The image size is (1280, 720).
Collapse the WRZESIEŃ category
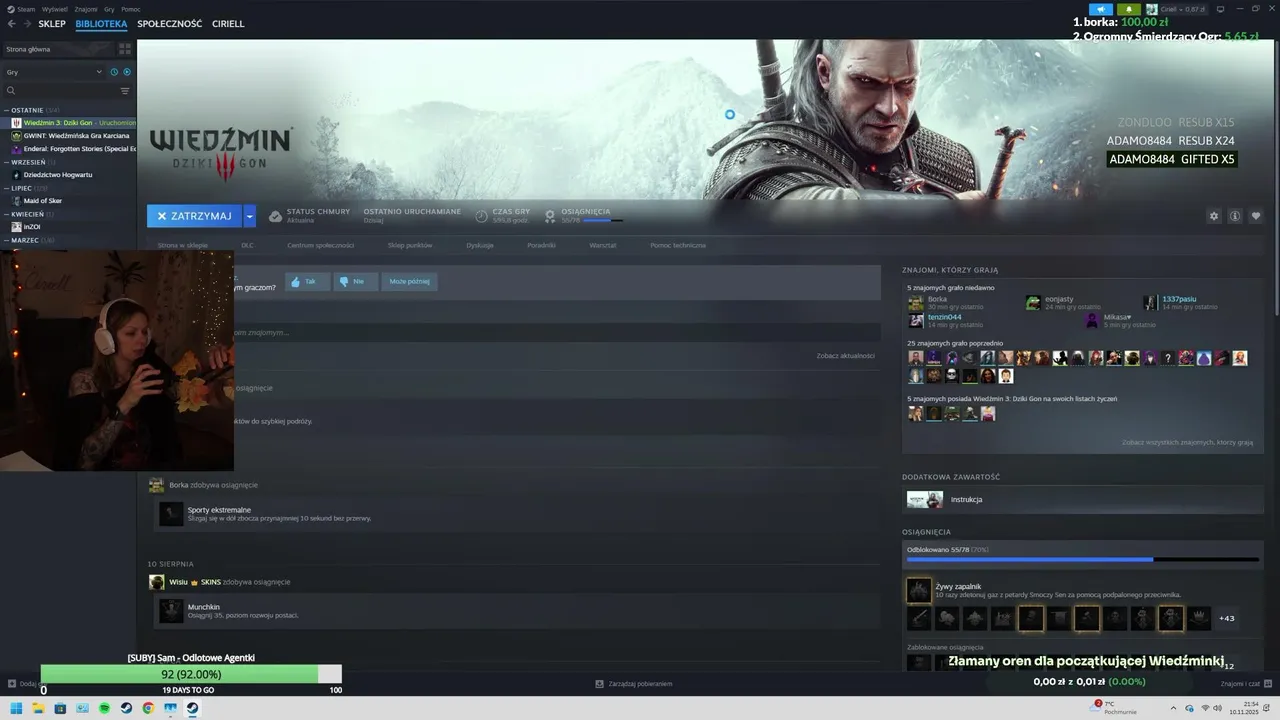(6, 162)
